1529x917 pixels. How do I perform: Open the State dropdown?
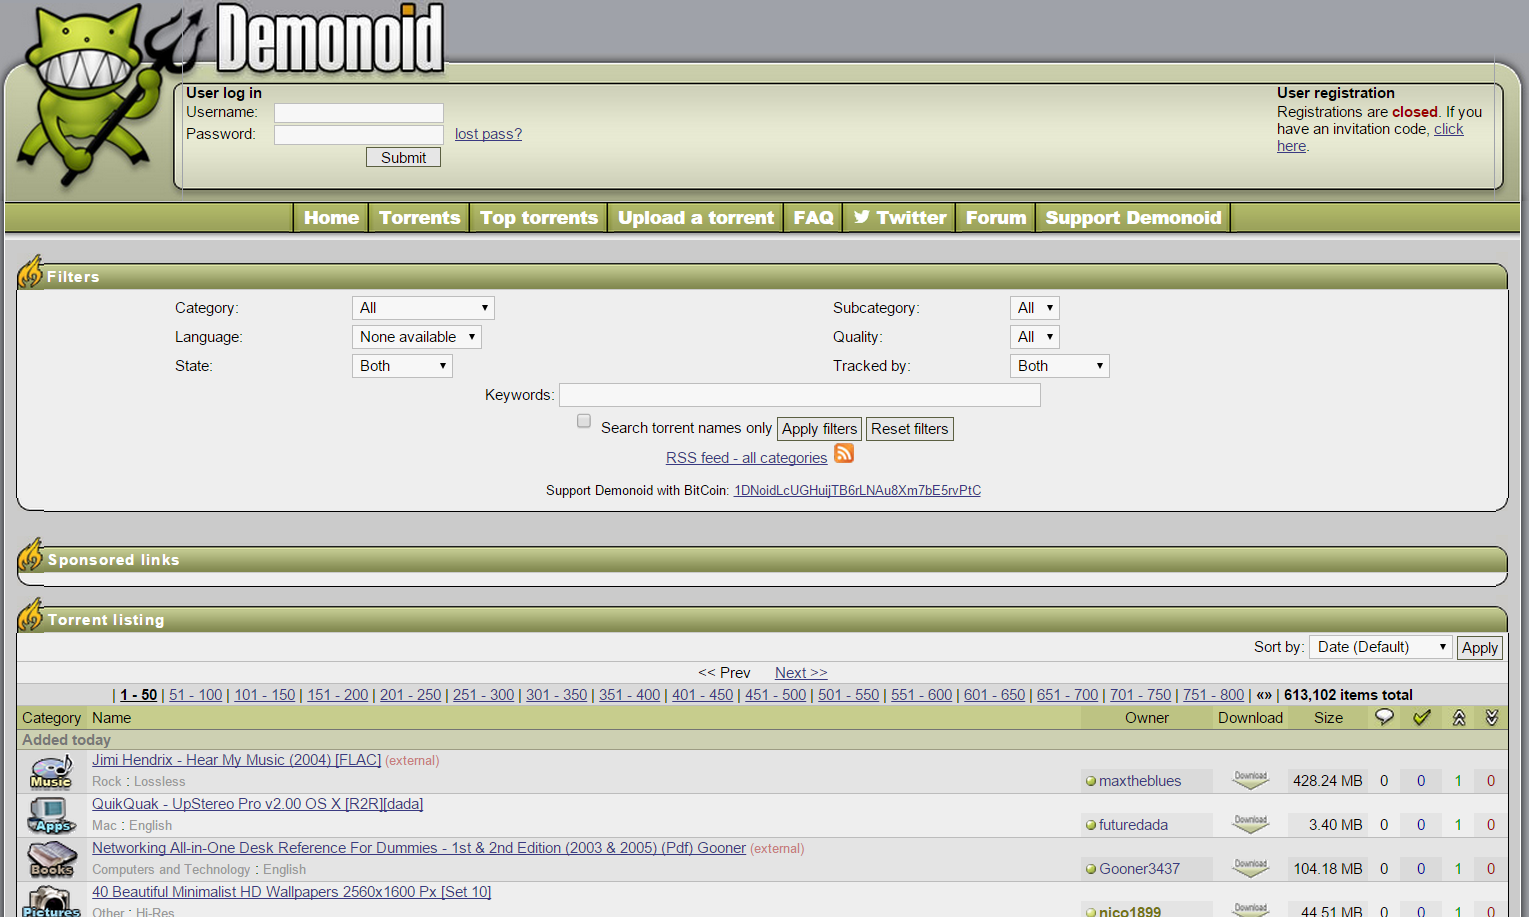click(402, 366)
